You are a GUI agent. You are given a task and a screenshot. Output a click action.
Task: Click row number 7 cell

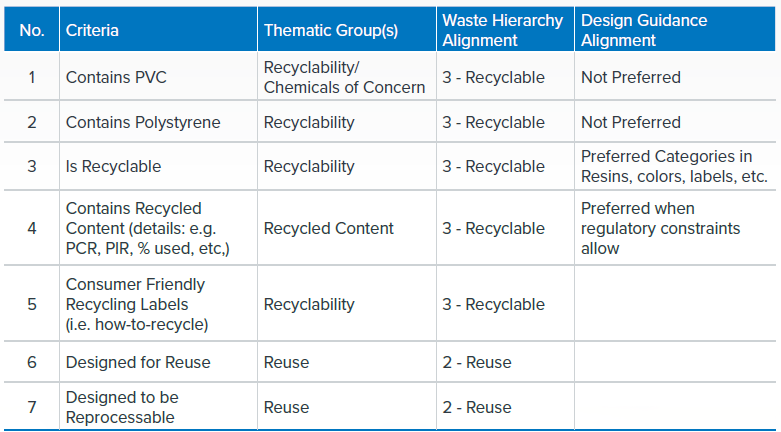click(32, 407)
